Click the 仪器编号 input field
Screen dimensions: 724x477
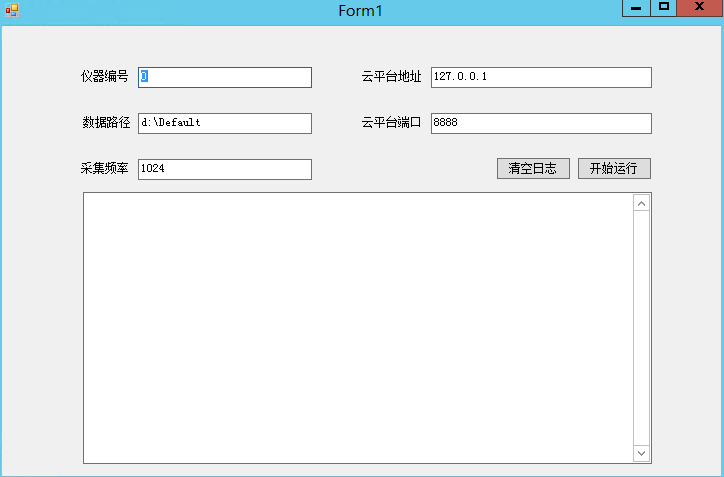pos(225,77)
